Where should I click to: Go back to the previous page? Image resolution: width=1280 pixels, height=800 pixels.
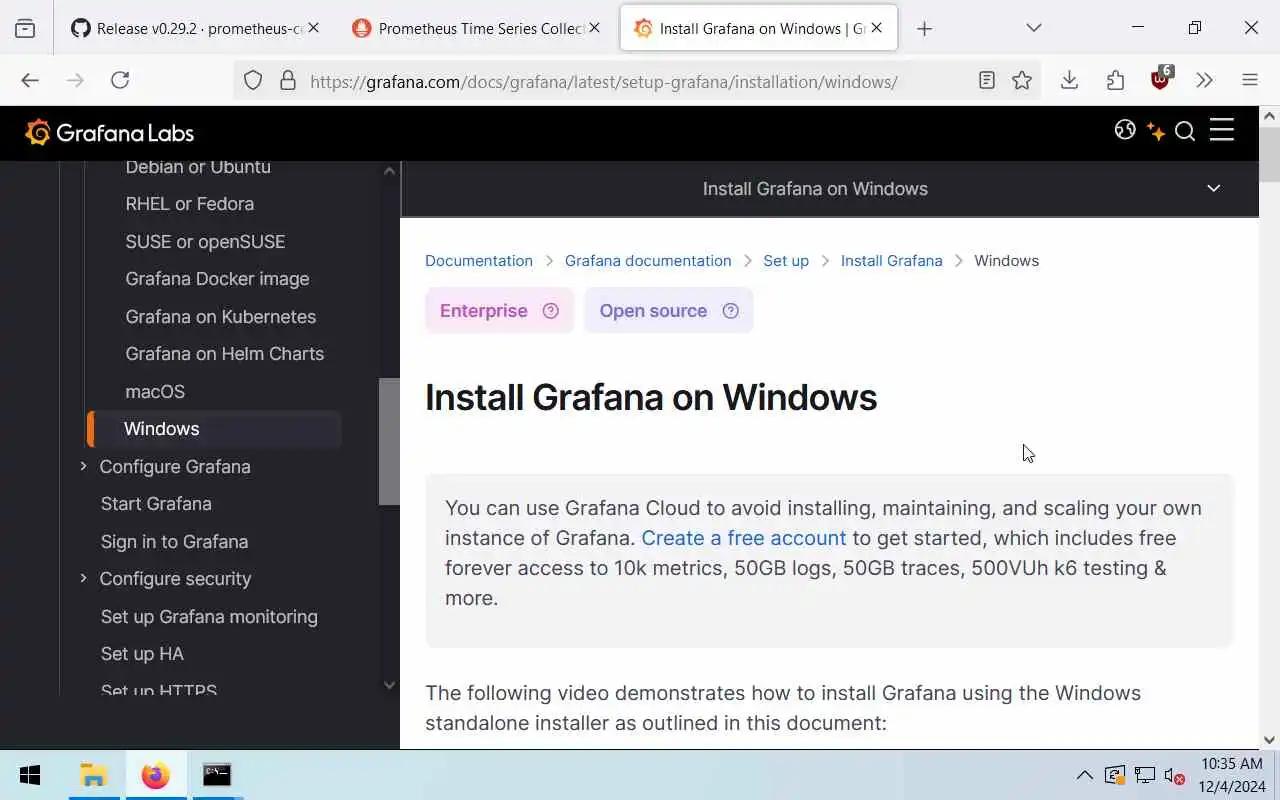click(x=30, y=80)
